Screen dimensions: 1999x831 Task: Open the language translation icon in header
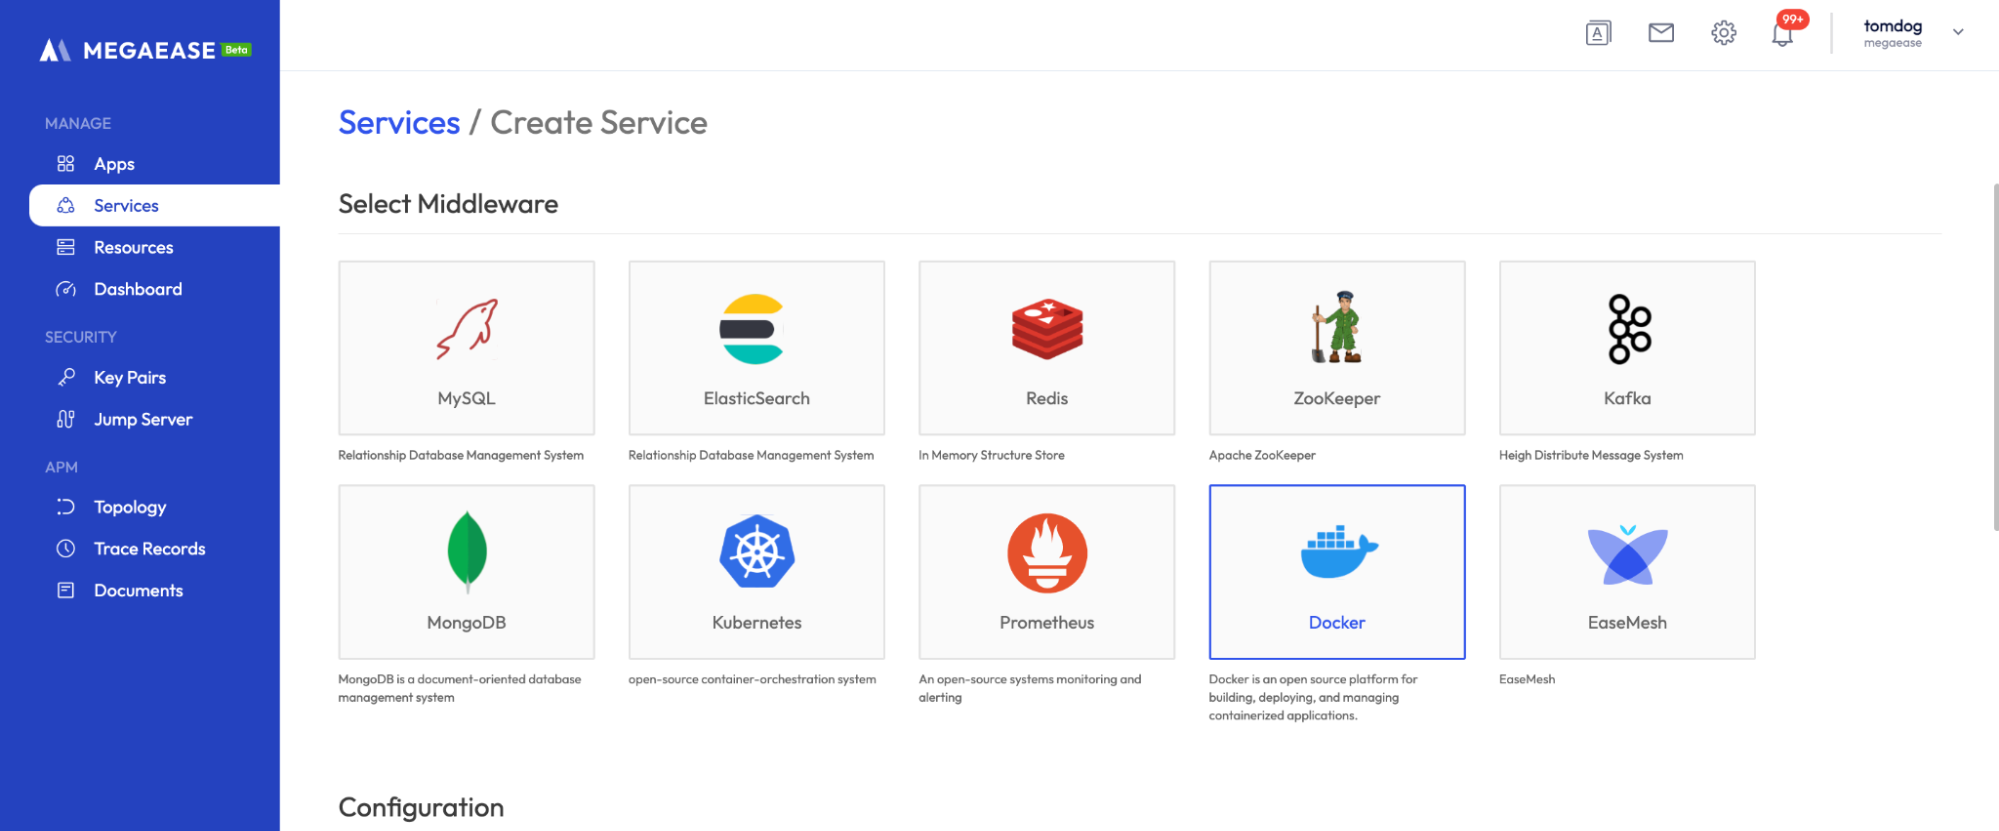1598,33
